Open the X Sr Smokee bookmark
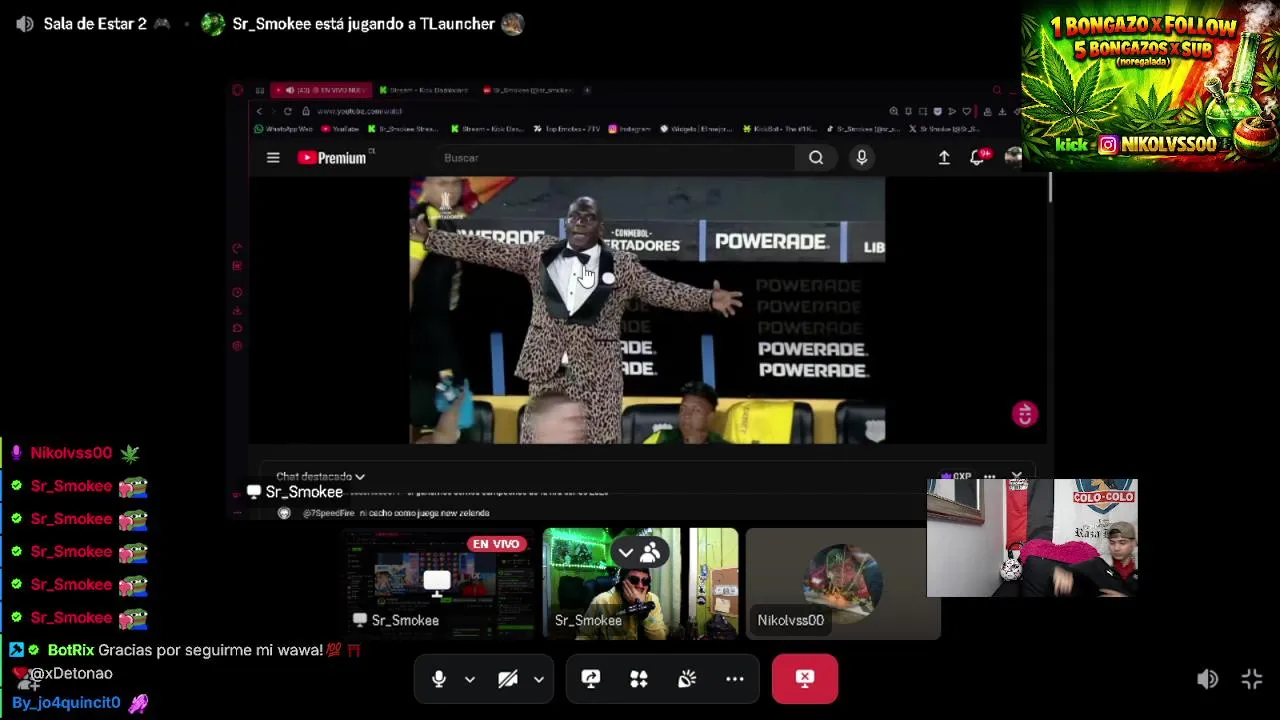Screen dimensions: 1280x720 tap(943, 129)
